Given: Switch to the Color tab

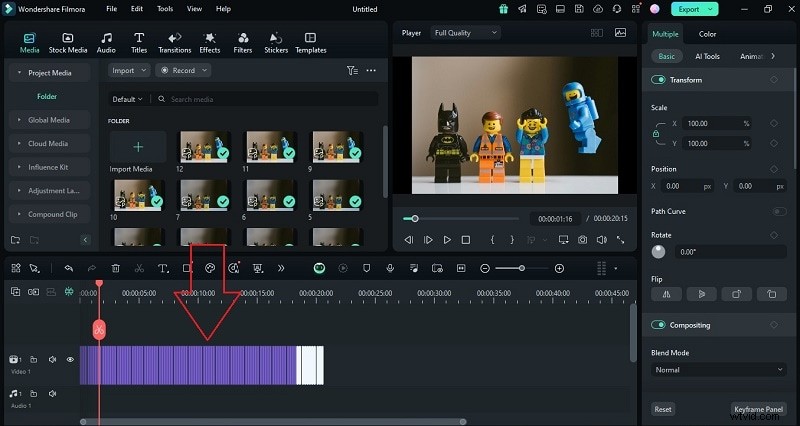Looking at the screenshot, I should 707,34.
